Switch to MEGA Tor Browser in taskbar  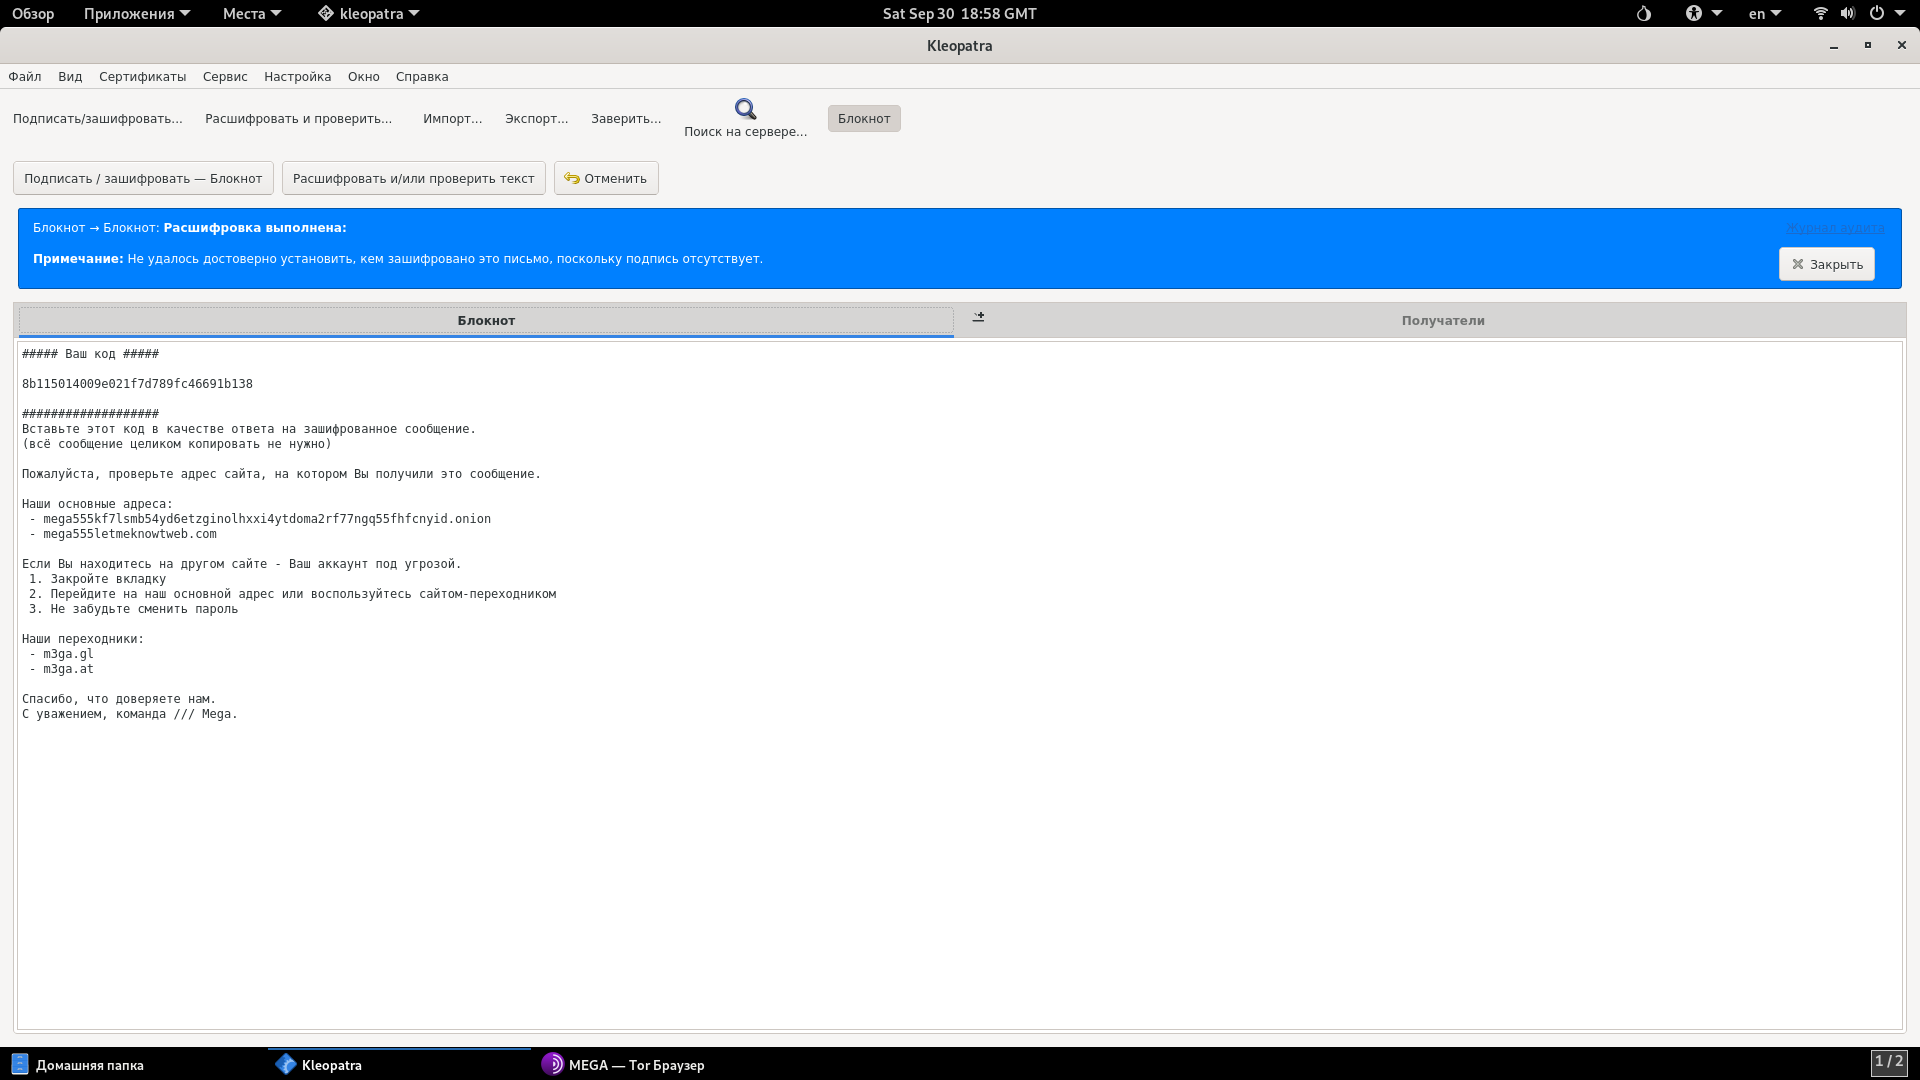623,1065
